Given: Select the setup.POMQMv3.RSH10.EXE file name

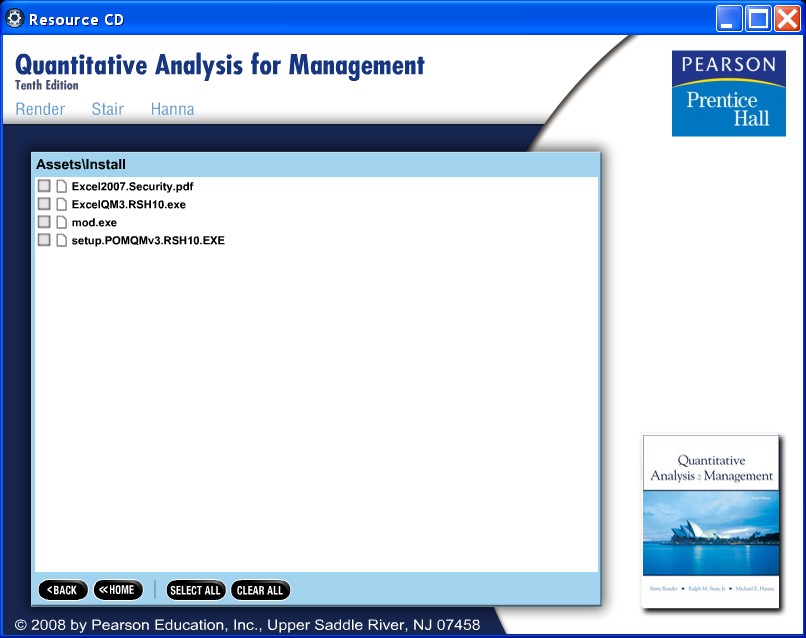Looking at the screenshot, I should (x=148, y=241).
